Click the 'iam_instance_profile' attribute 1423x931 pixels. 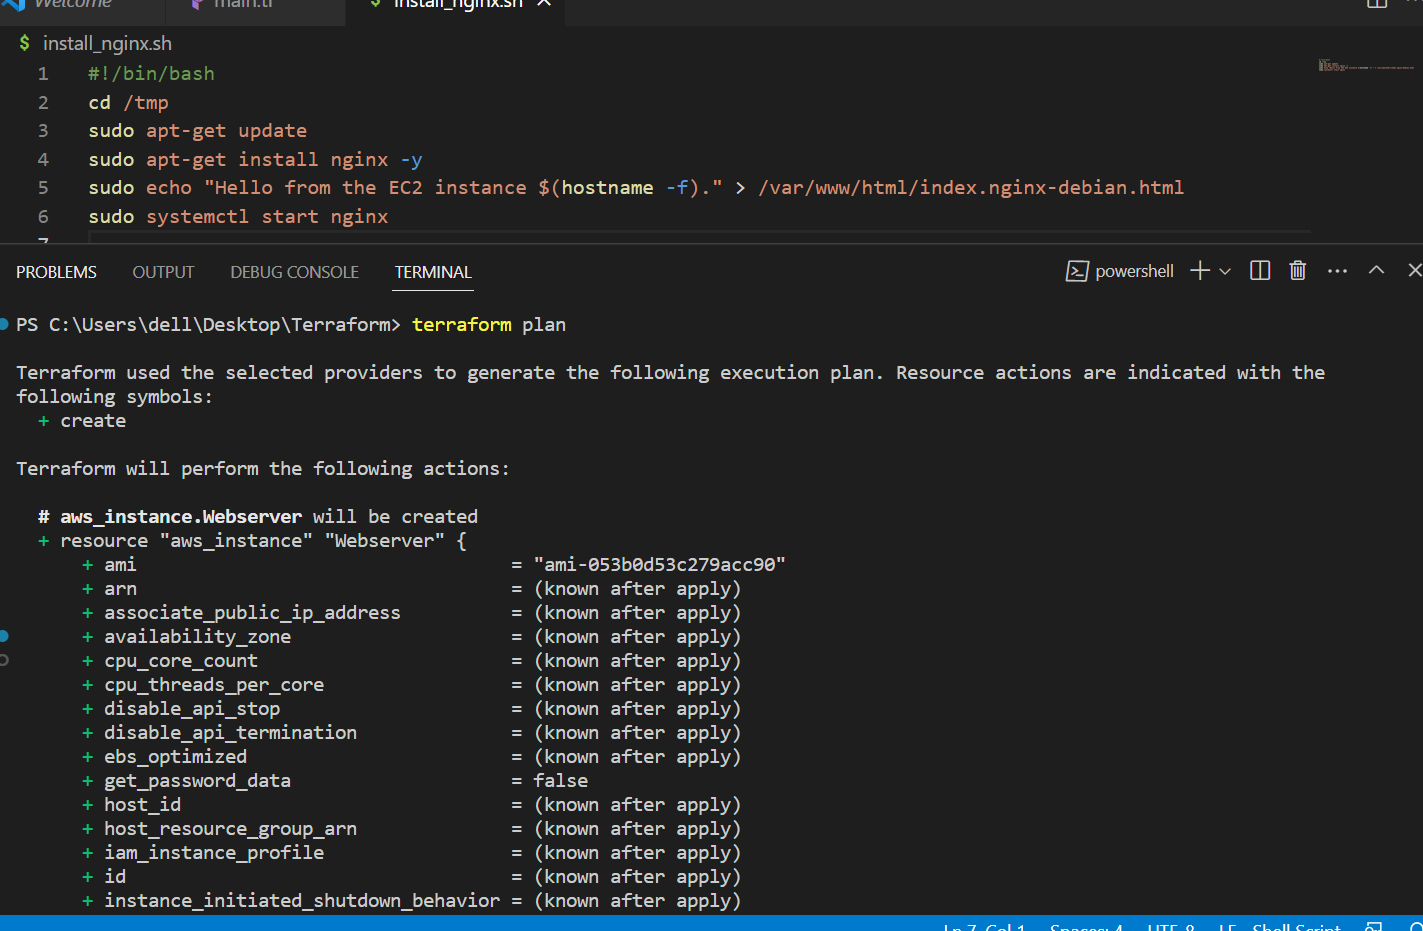pyautogui.click(x=214, y=852)
